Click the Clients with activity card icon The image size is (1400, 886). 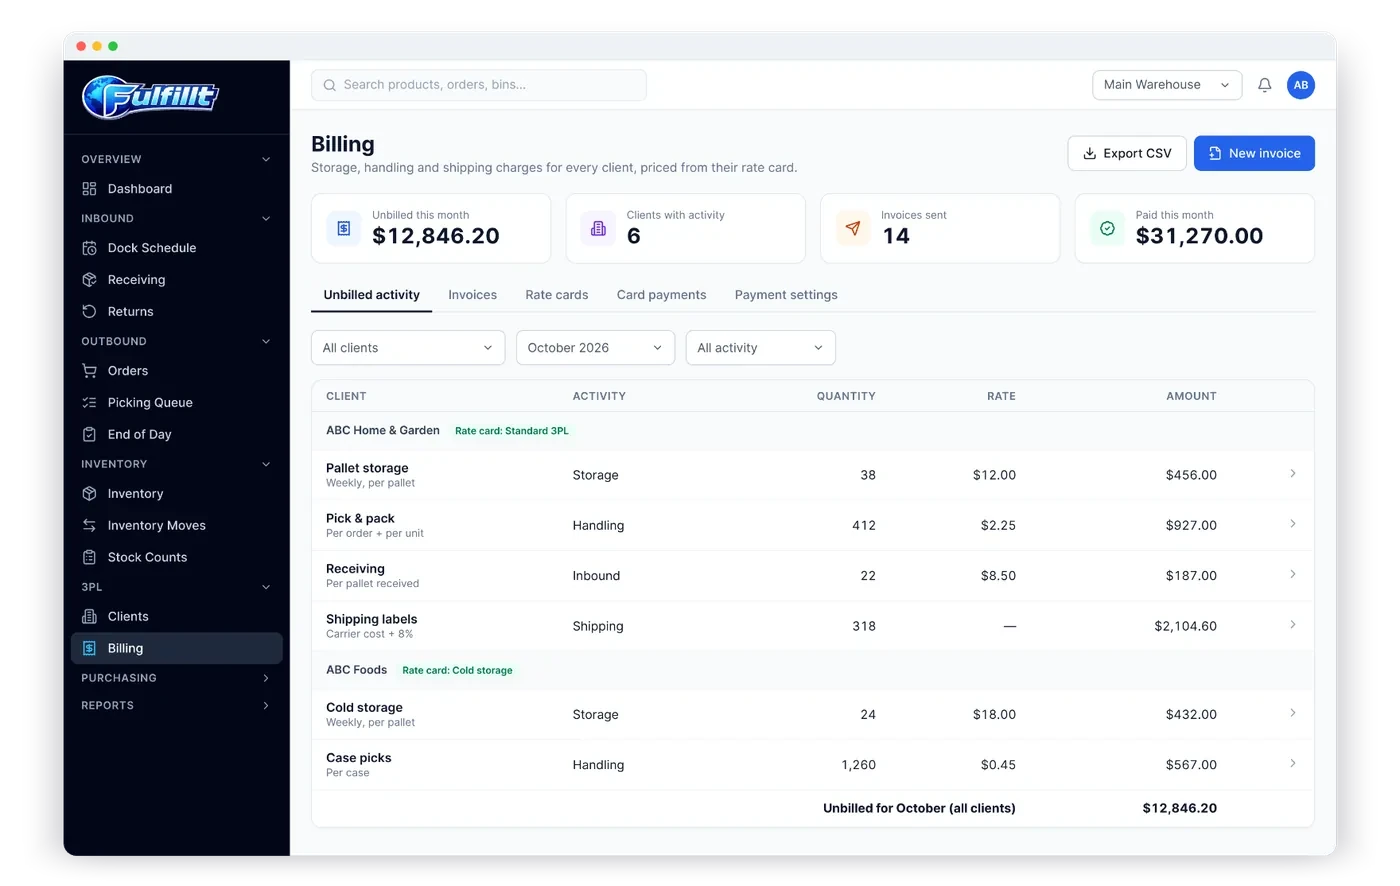(598, 229)
